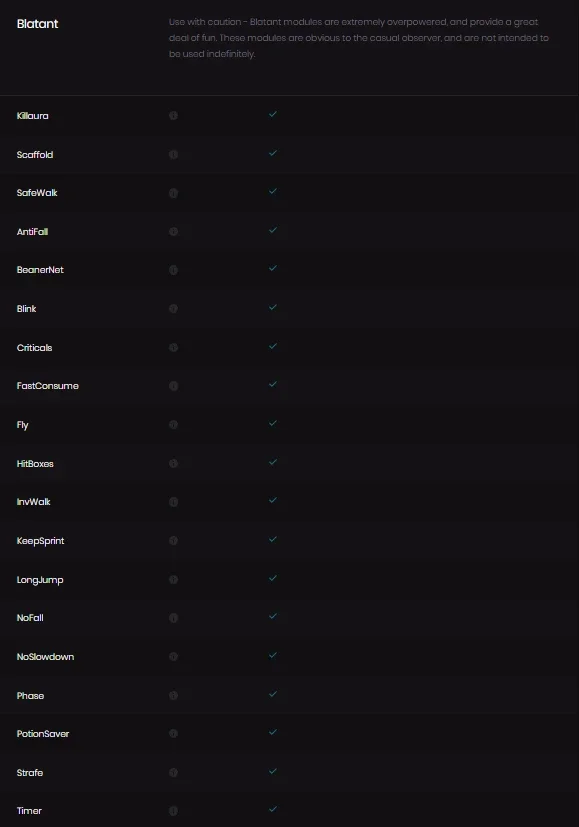Click the info icon for Criticals

[173, 348]
